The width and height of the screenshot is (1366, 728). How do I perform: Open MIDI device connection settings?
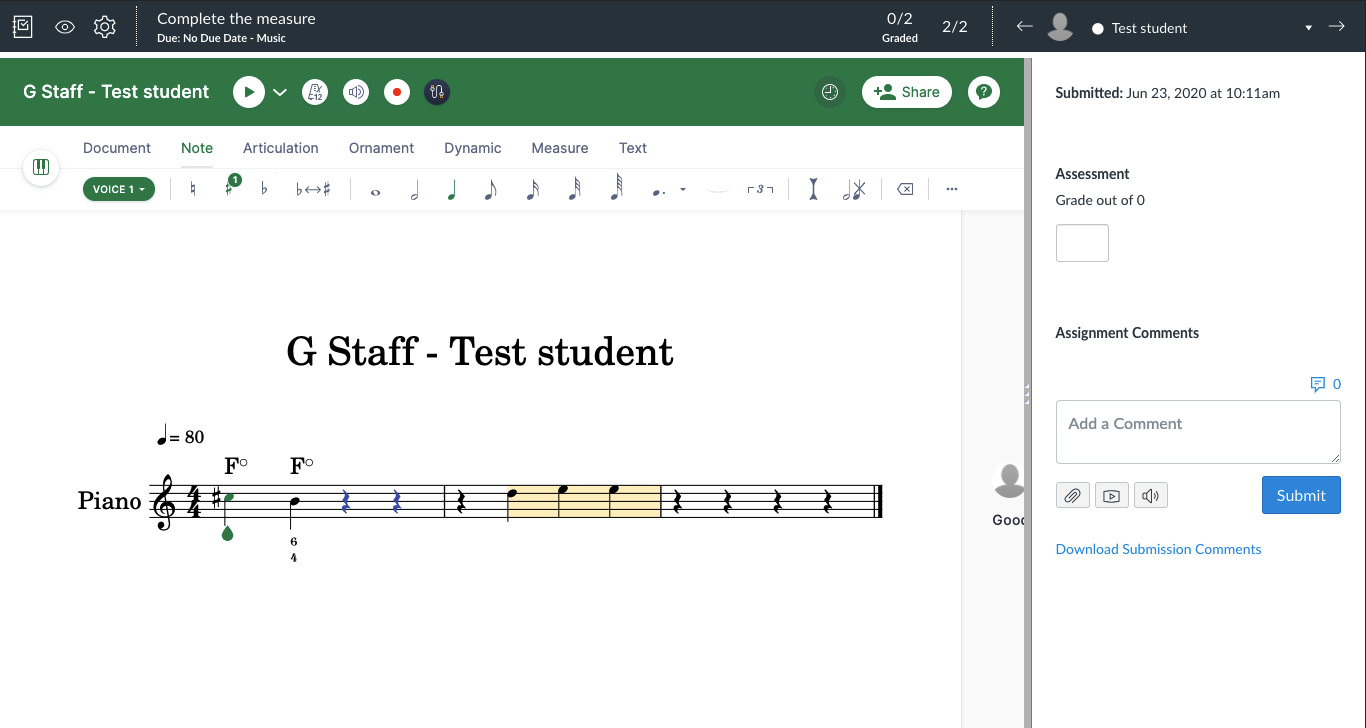436,91
